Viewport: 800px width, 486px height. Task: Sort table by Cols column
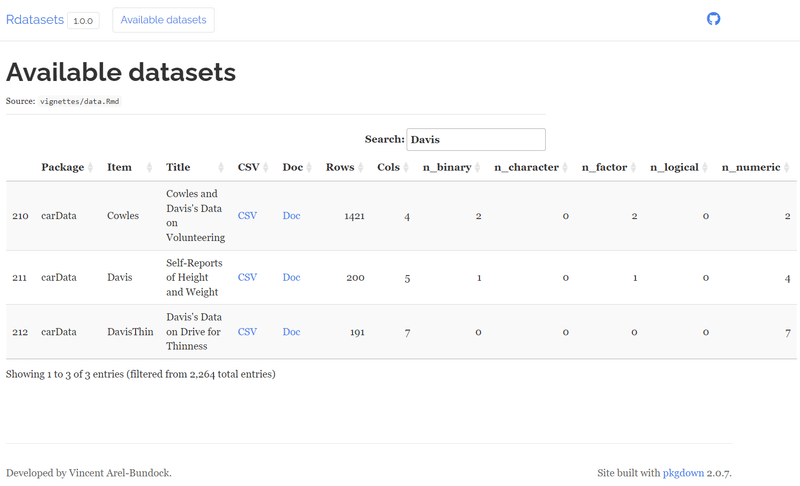pos(388,167)
